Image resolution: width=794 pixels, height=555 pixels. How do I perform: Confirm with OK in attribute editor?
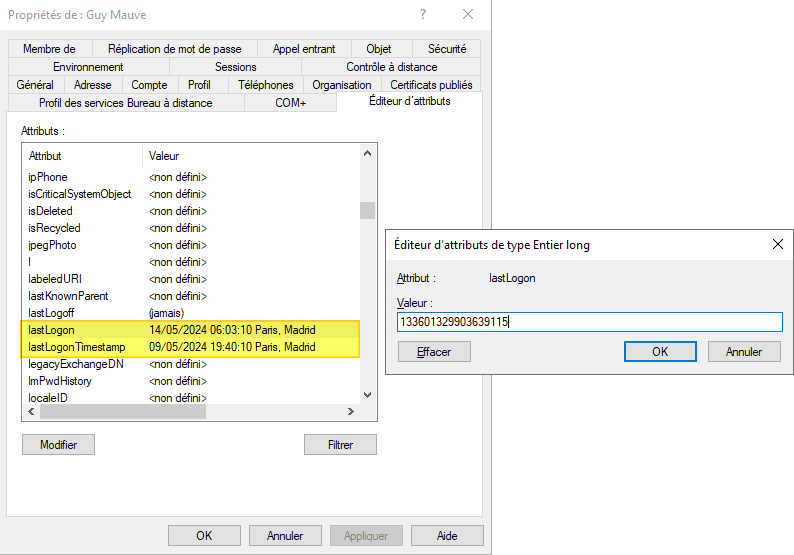(660, 352)
